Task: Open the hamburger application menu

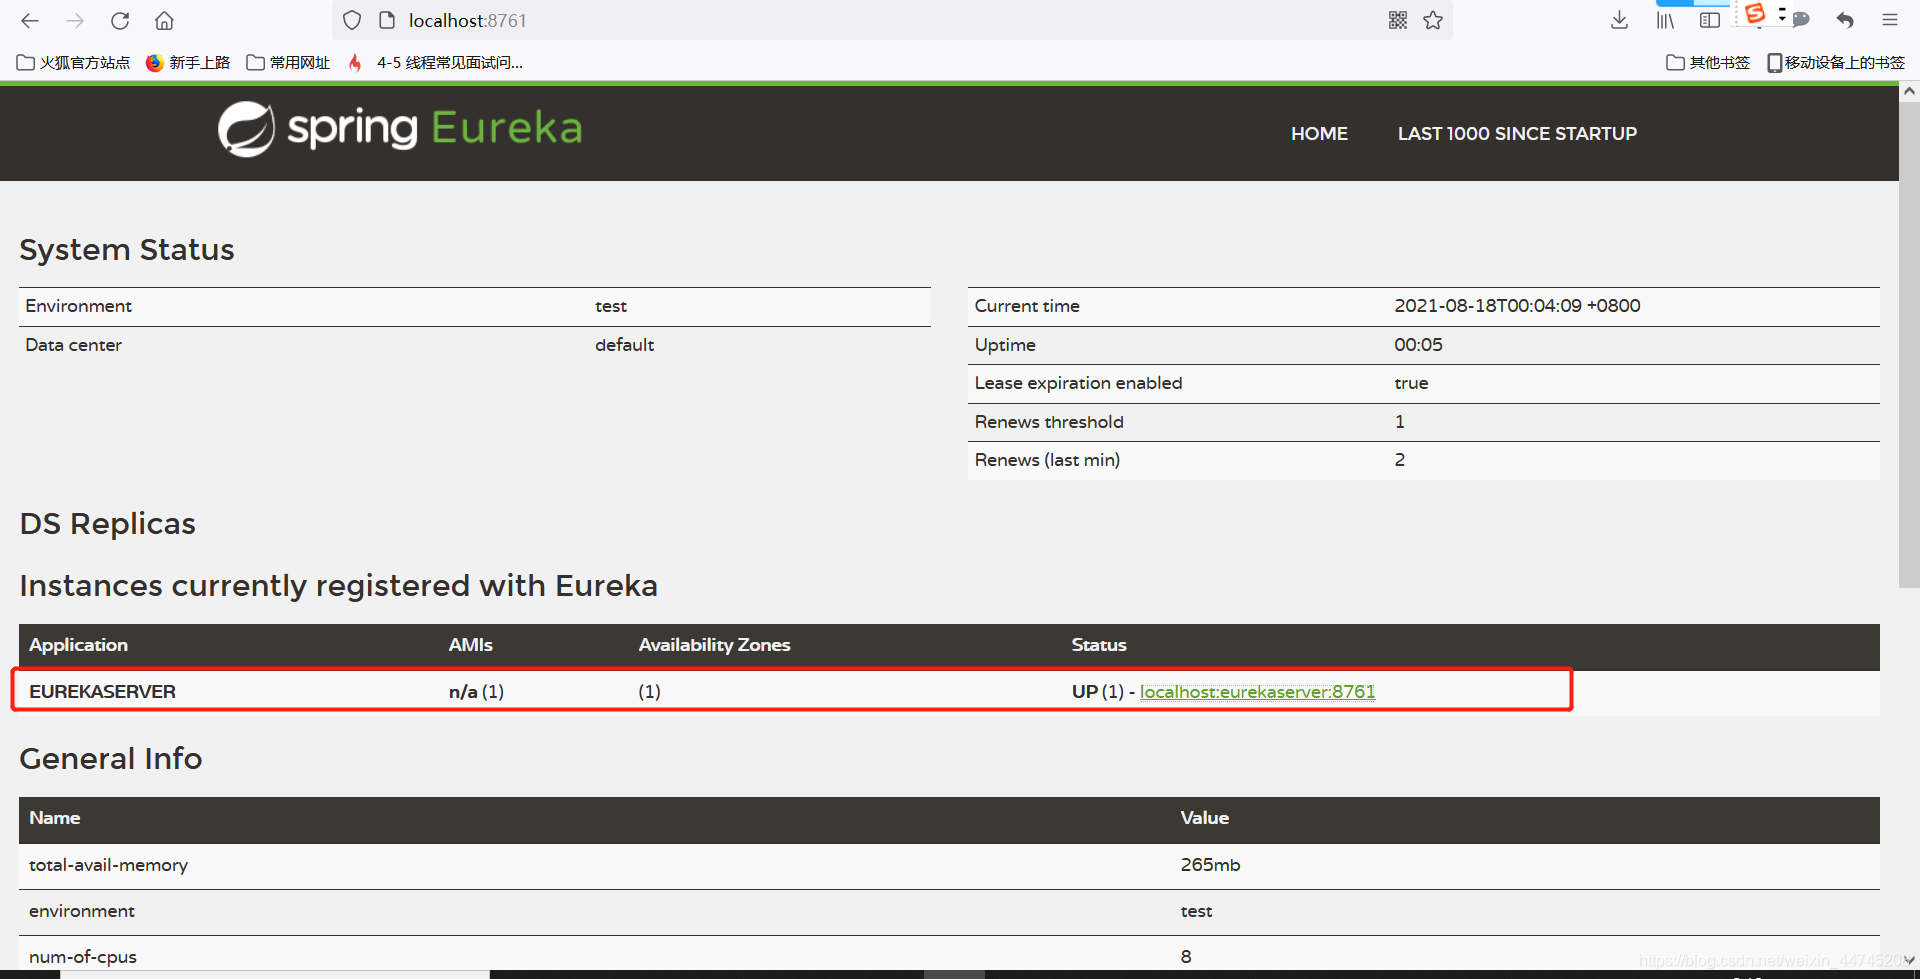Action: (x=1889, y=20)
